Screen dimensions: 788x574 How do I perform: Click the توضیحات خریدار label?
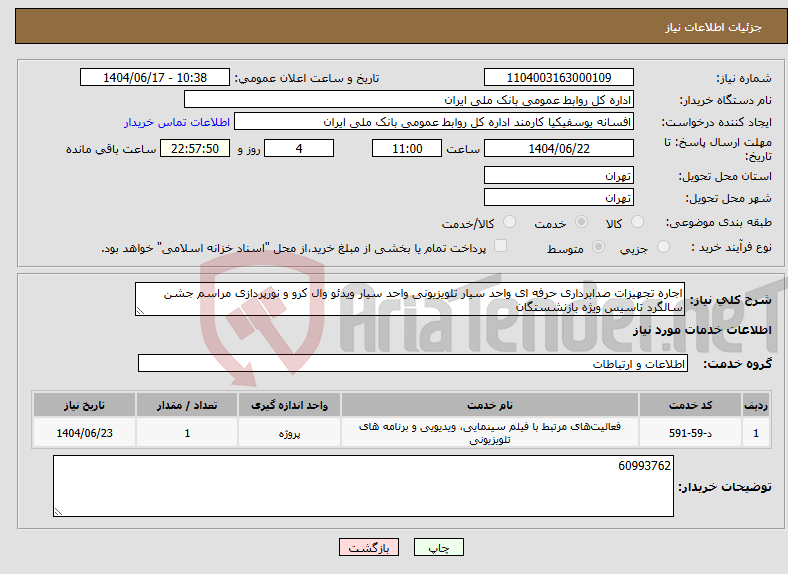click(x=725, y=487)
